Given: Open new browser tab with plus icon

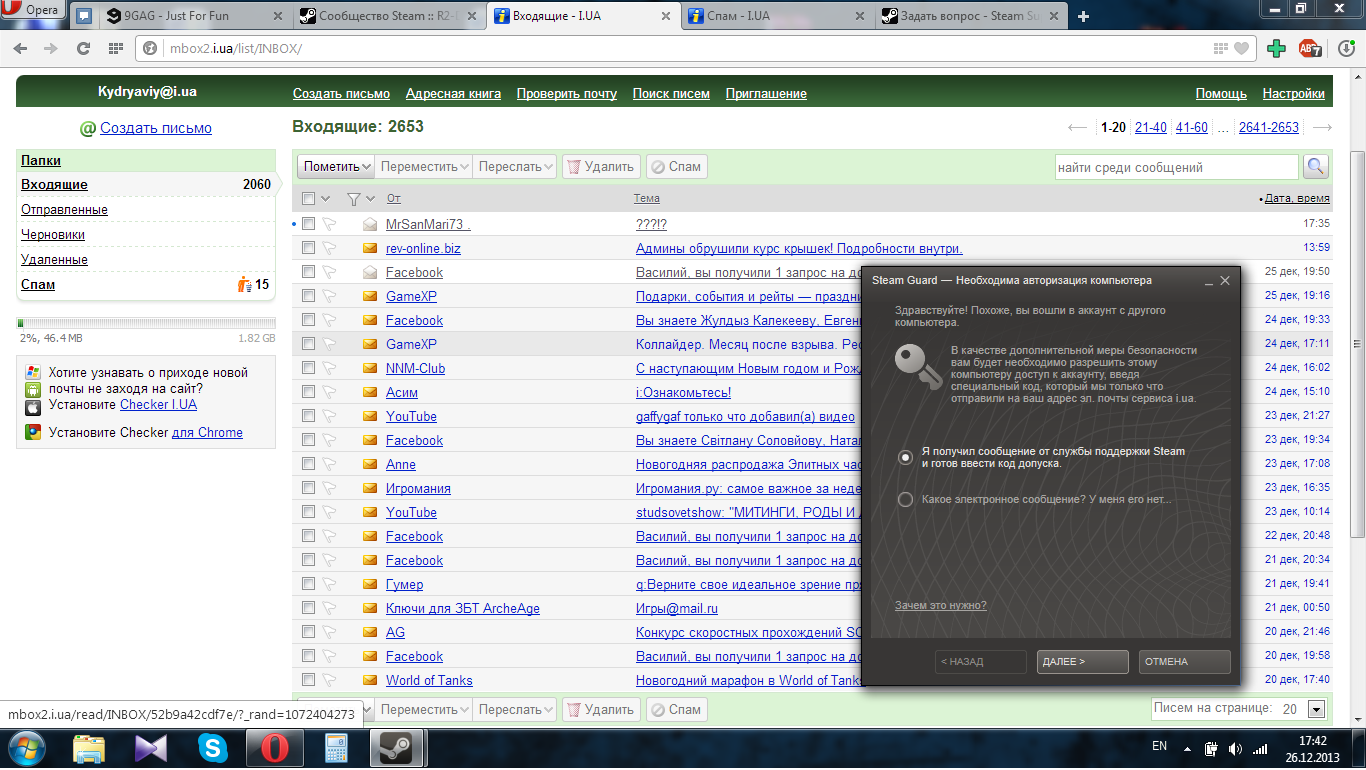Looking at the screenshot, I should [1083, 16].
